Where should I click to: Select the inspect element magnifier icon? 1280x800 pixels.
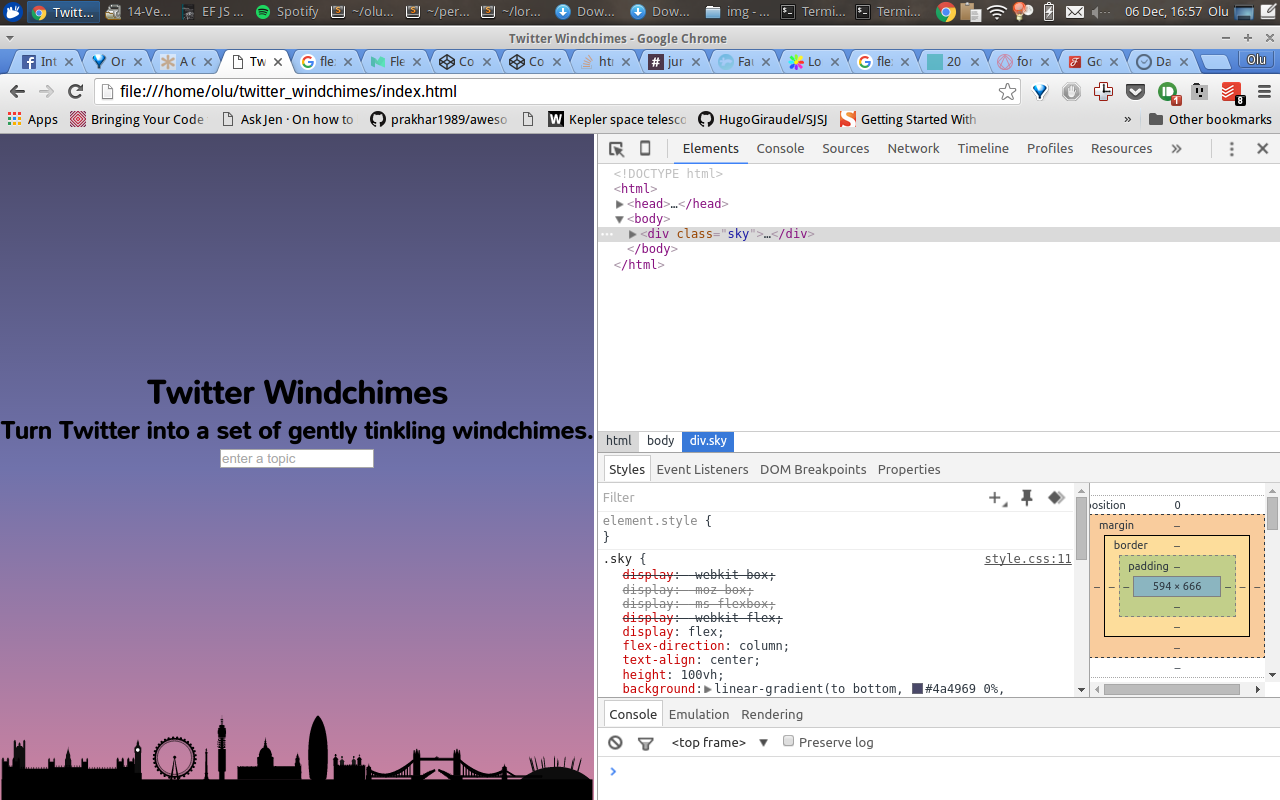point(616,149)
